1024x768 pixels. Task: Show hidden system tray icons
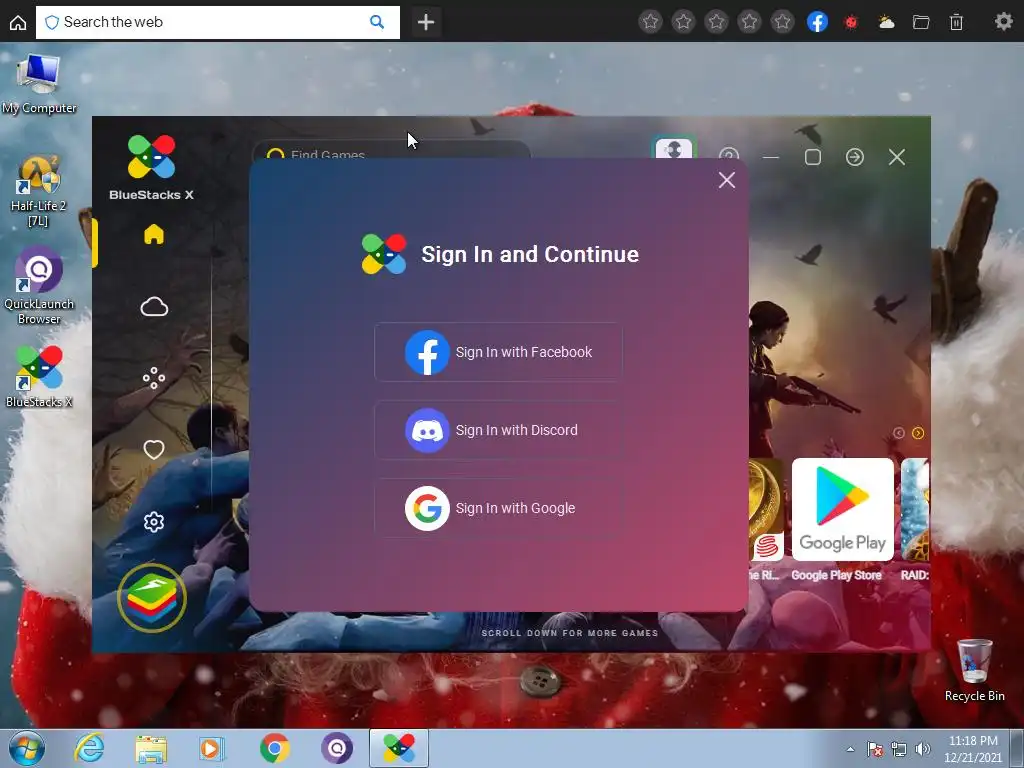[850, 749]
